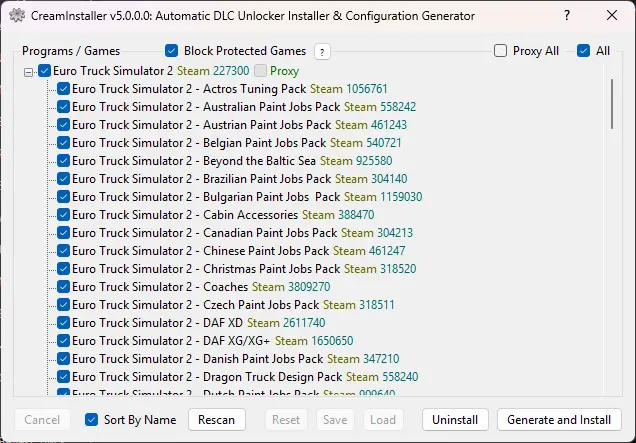Uncheck the Actros Tuning Pack DLC

point(63,89)
